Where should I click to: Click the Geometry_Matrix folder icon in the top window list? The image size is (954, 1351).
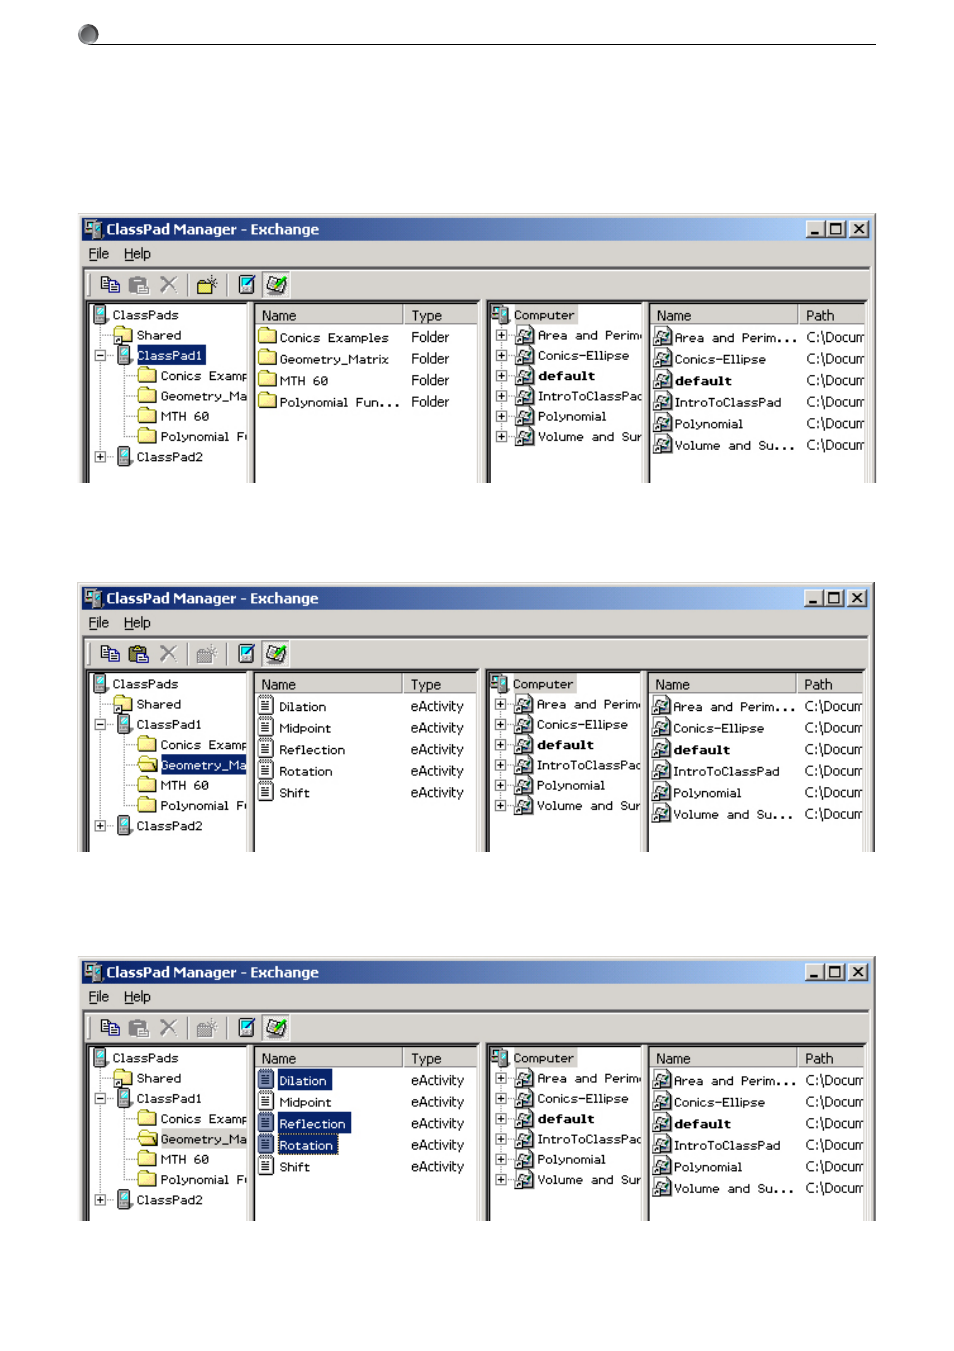point(267,358)
